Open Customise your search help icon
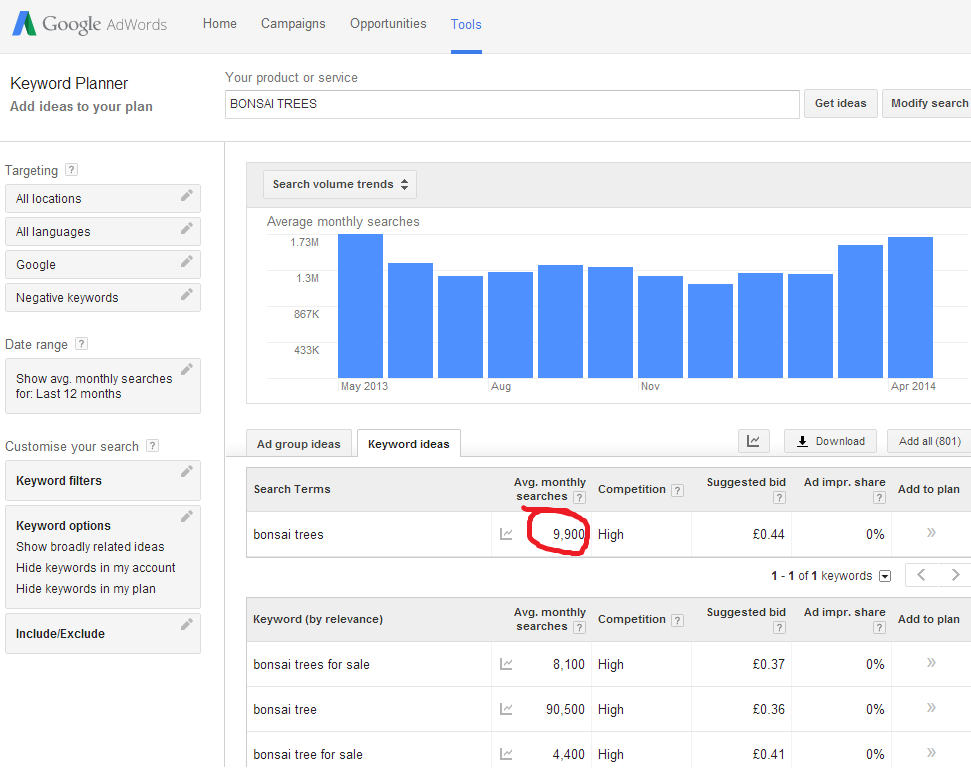 [152, 446]
